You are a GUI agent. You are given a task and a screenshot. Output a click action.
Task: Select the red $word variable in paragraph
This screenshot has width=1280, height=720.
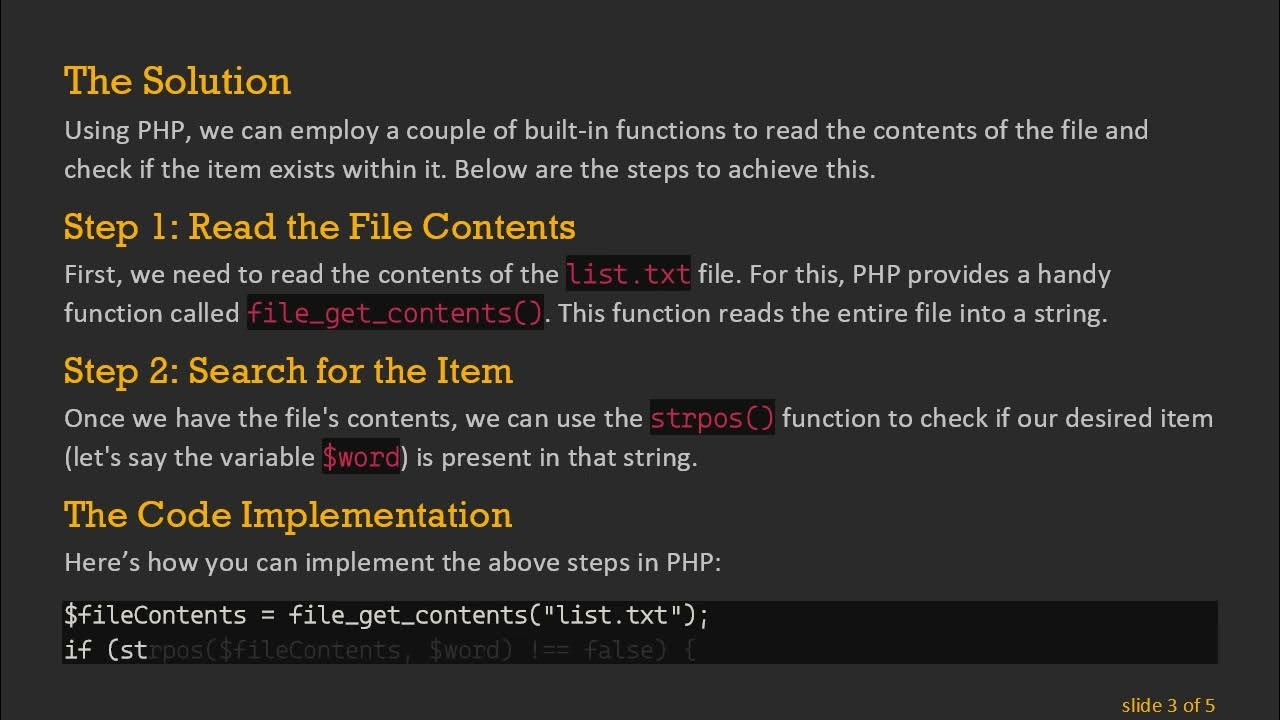[x=360, y=458]
